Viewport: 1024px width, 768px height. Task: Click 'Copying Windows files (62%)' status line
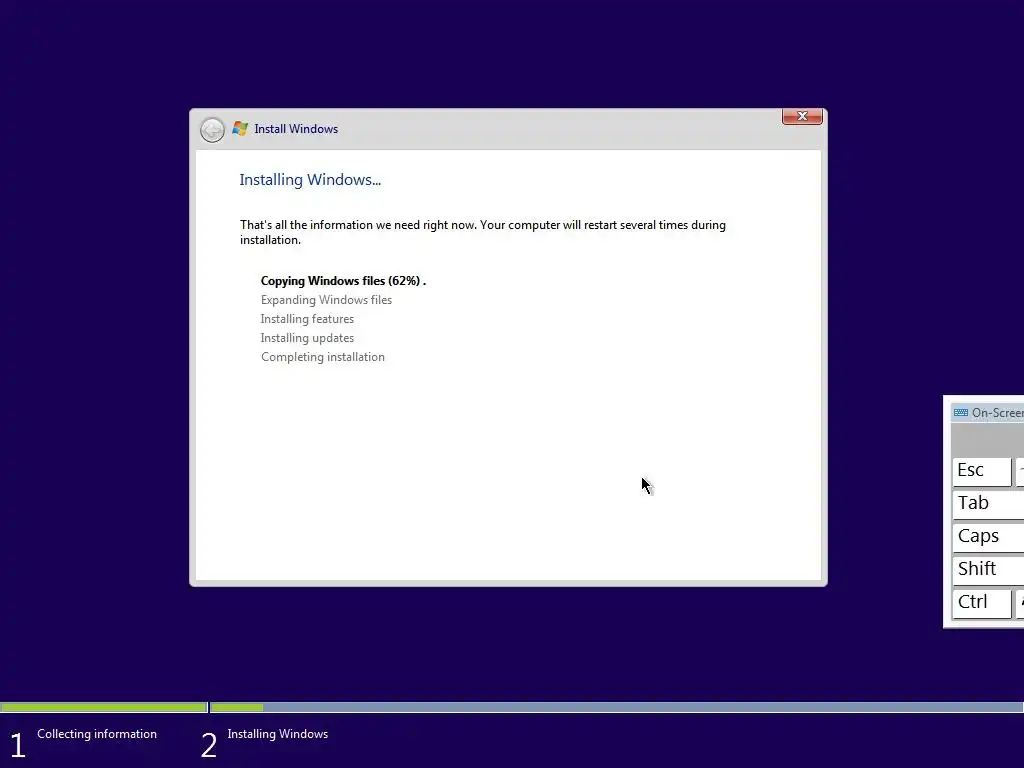pyautogui.click(x=343, y=281)
